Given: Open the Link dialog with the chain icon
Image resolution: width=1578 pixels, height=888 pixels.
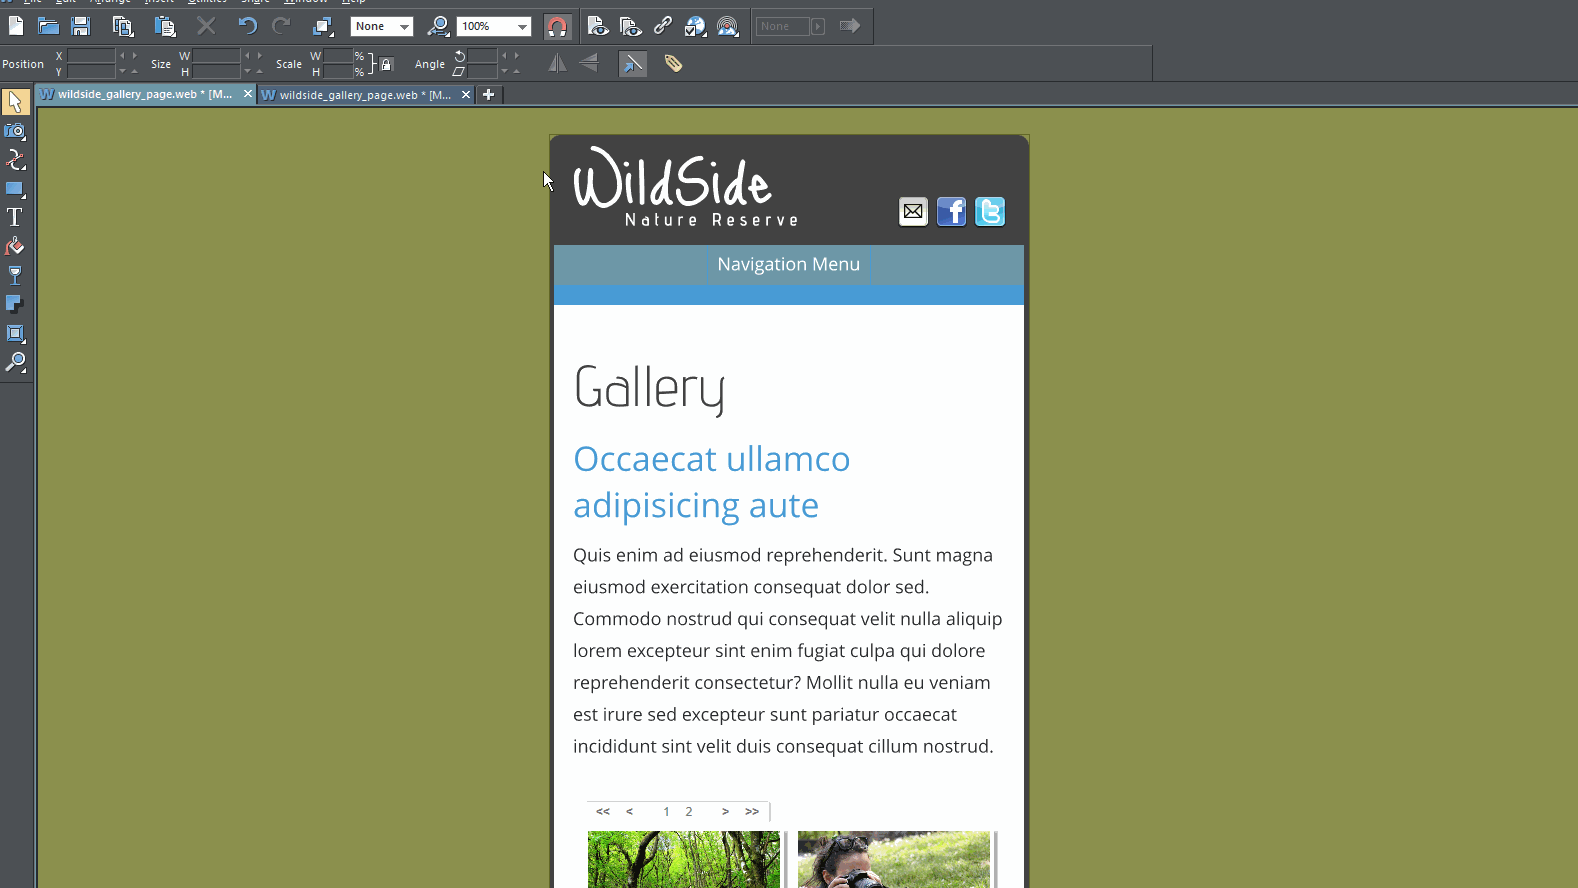Looking at the screenshot, I should tap(662, 26).
